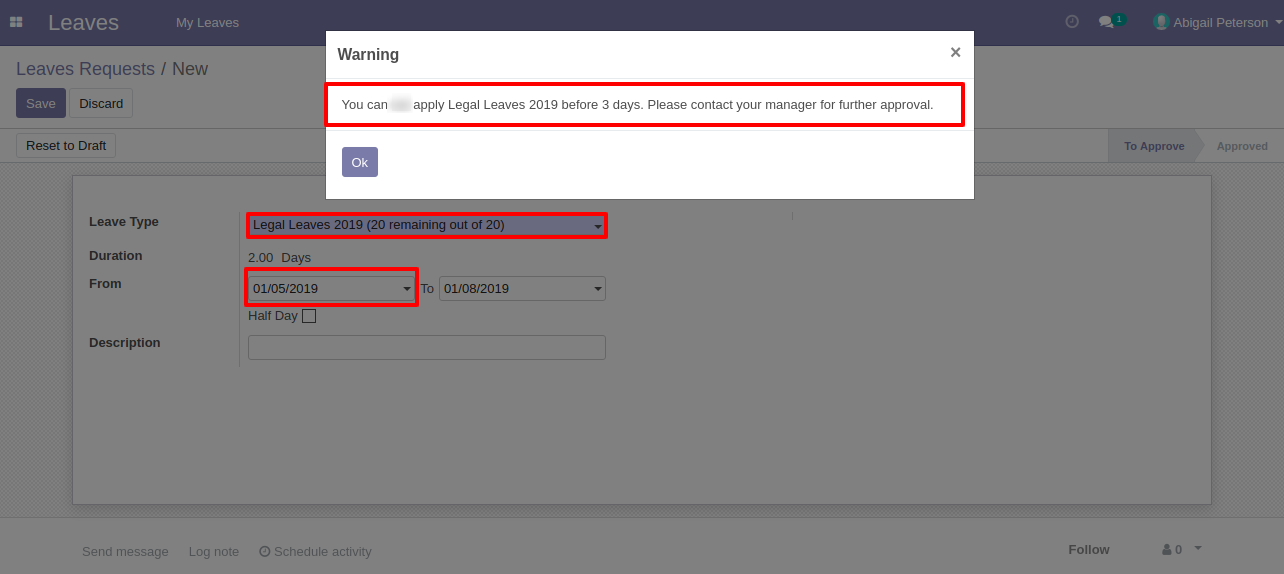Open the To date dropdown arrow
The width and height of the screenshot is (1284, 574).
click(x=598, y=289)
